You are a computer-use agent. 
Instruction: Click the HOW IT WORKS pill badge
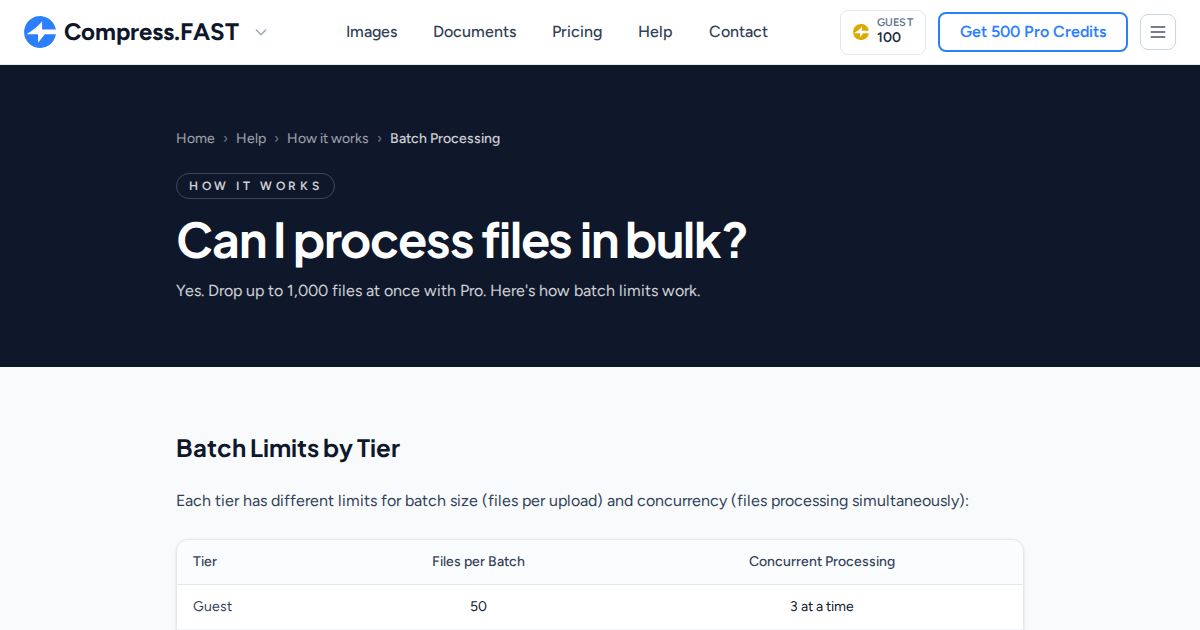click(x=255, y=186)
